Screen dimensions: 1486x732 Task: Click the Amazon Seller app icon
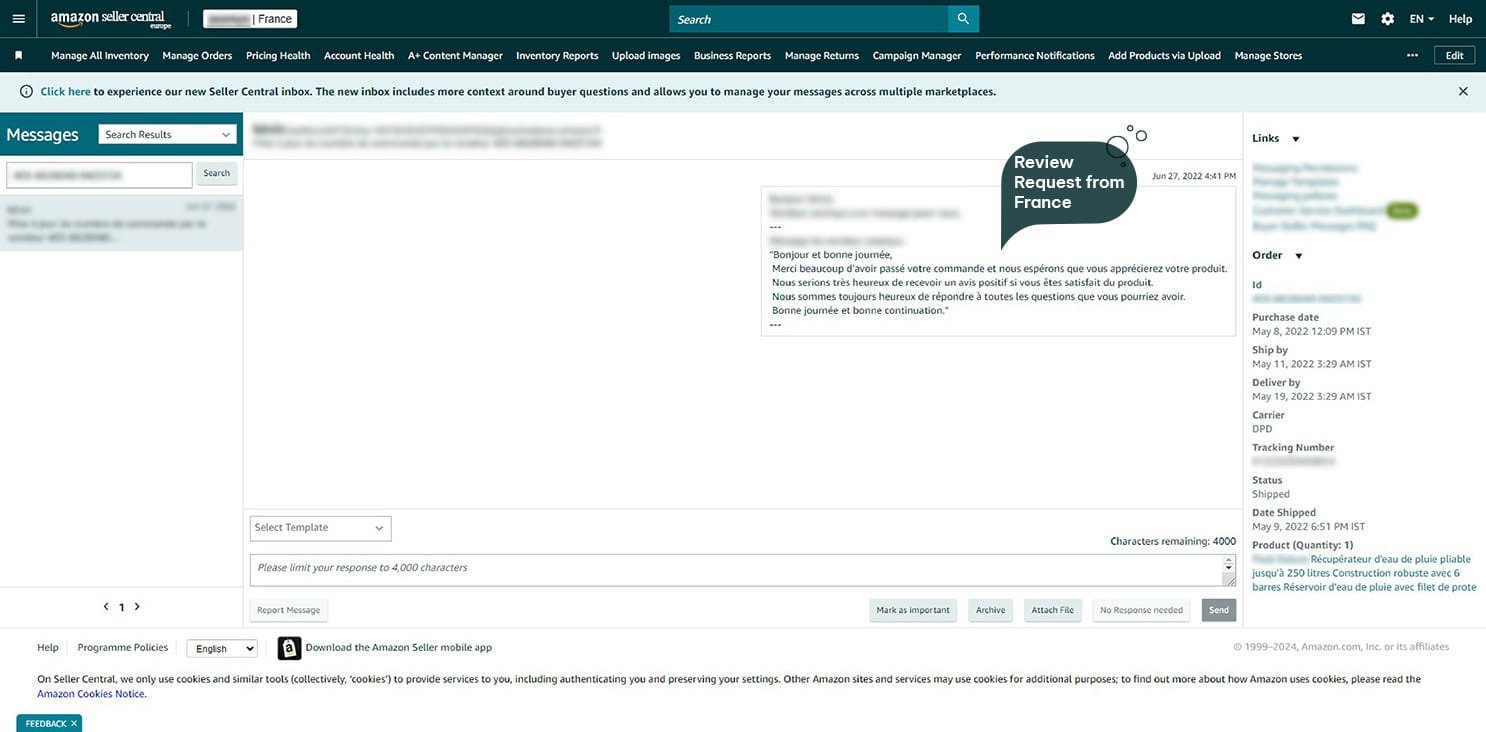289,648
